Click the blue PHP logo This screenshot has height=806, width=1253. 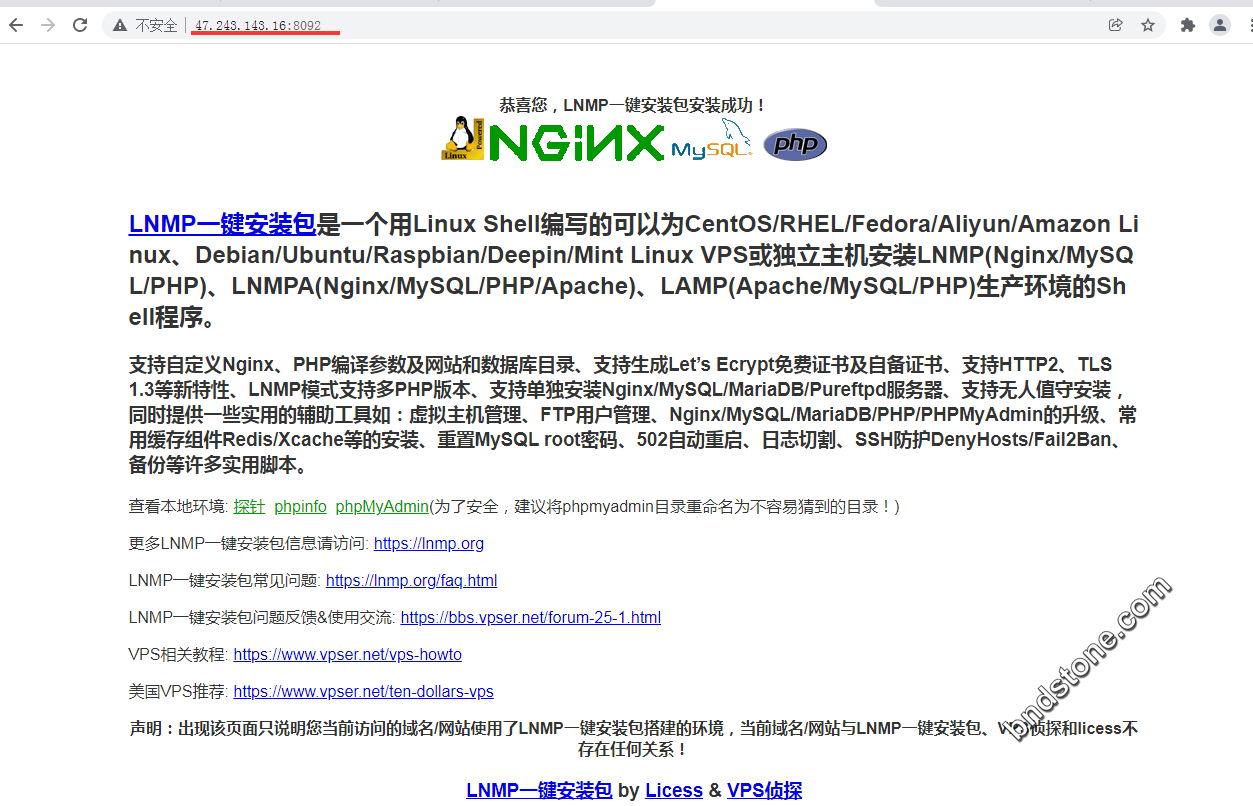pyautogui.click(x=795, y=144)
